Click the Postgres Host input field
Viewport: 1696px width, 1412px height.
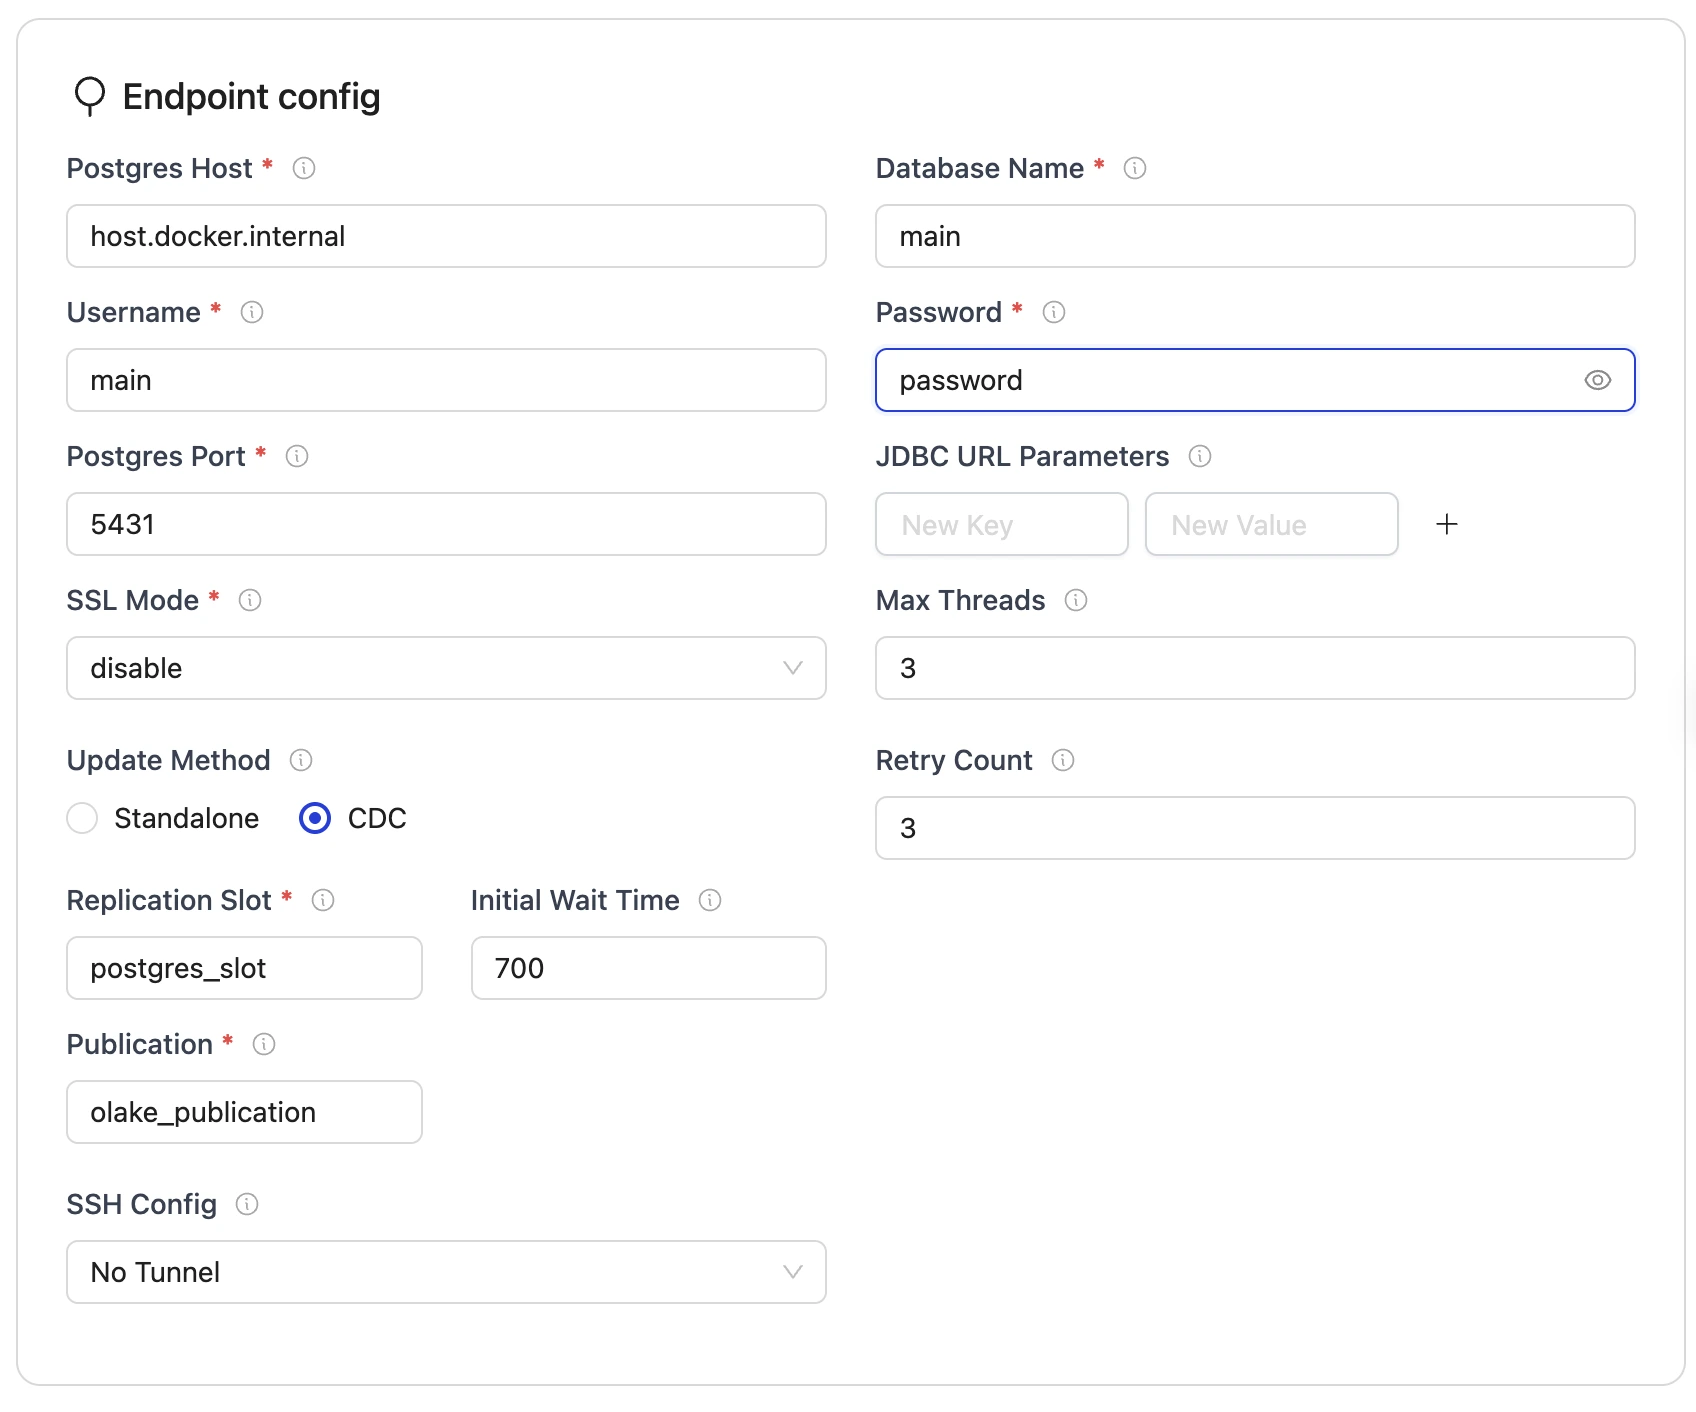pyautogui.click(x=446, y=236)
